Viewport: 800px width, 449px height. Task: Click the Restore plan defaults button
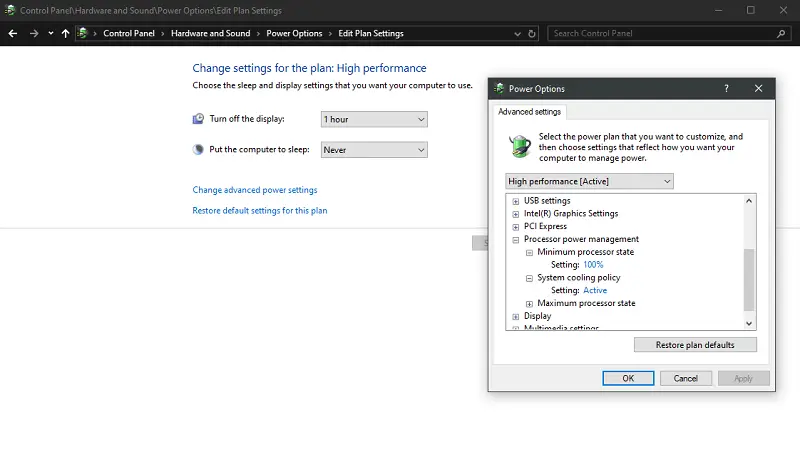(694, 345)
